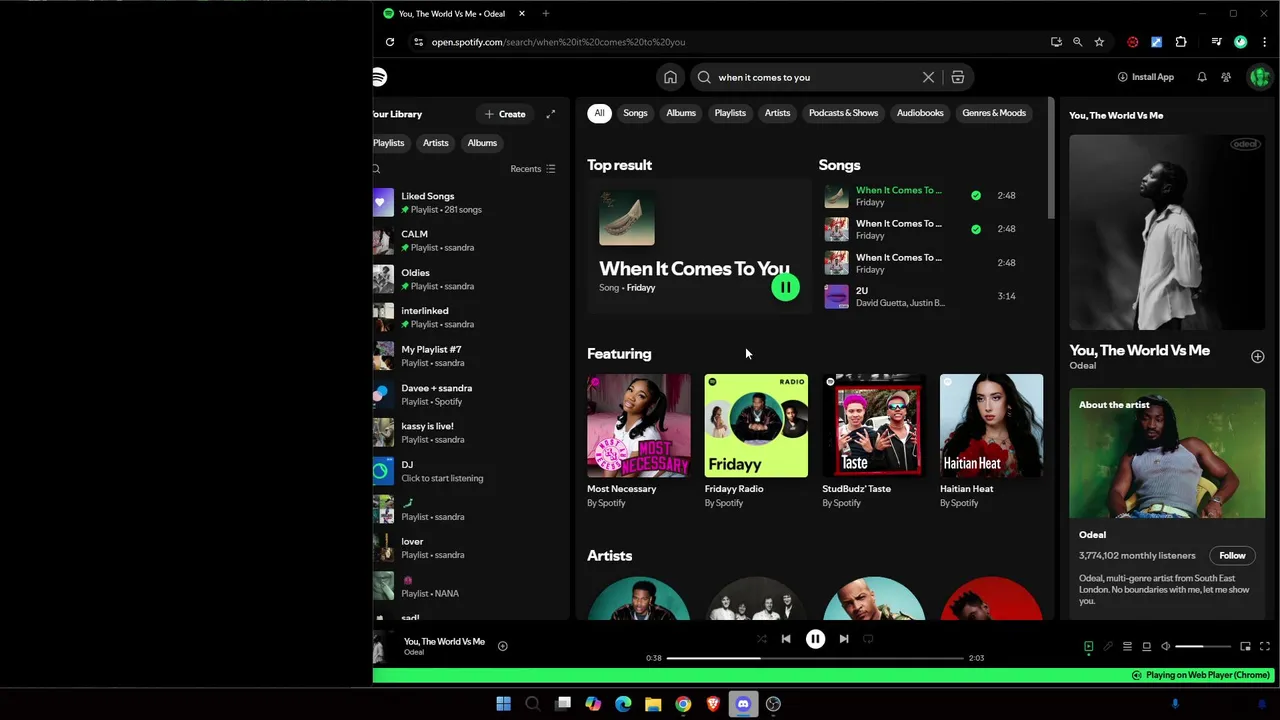This screenshot has width=1280, height=720.
Task: Open Brave browser from taskbar
Action: coord(713,704)
